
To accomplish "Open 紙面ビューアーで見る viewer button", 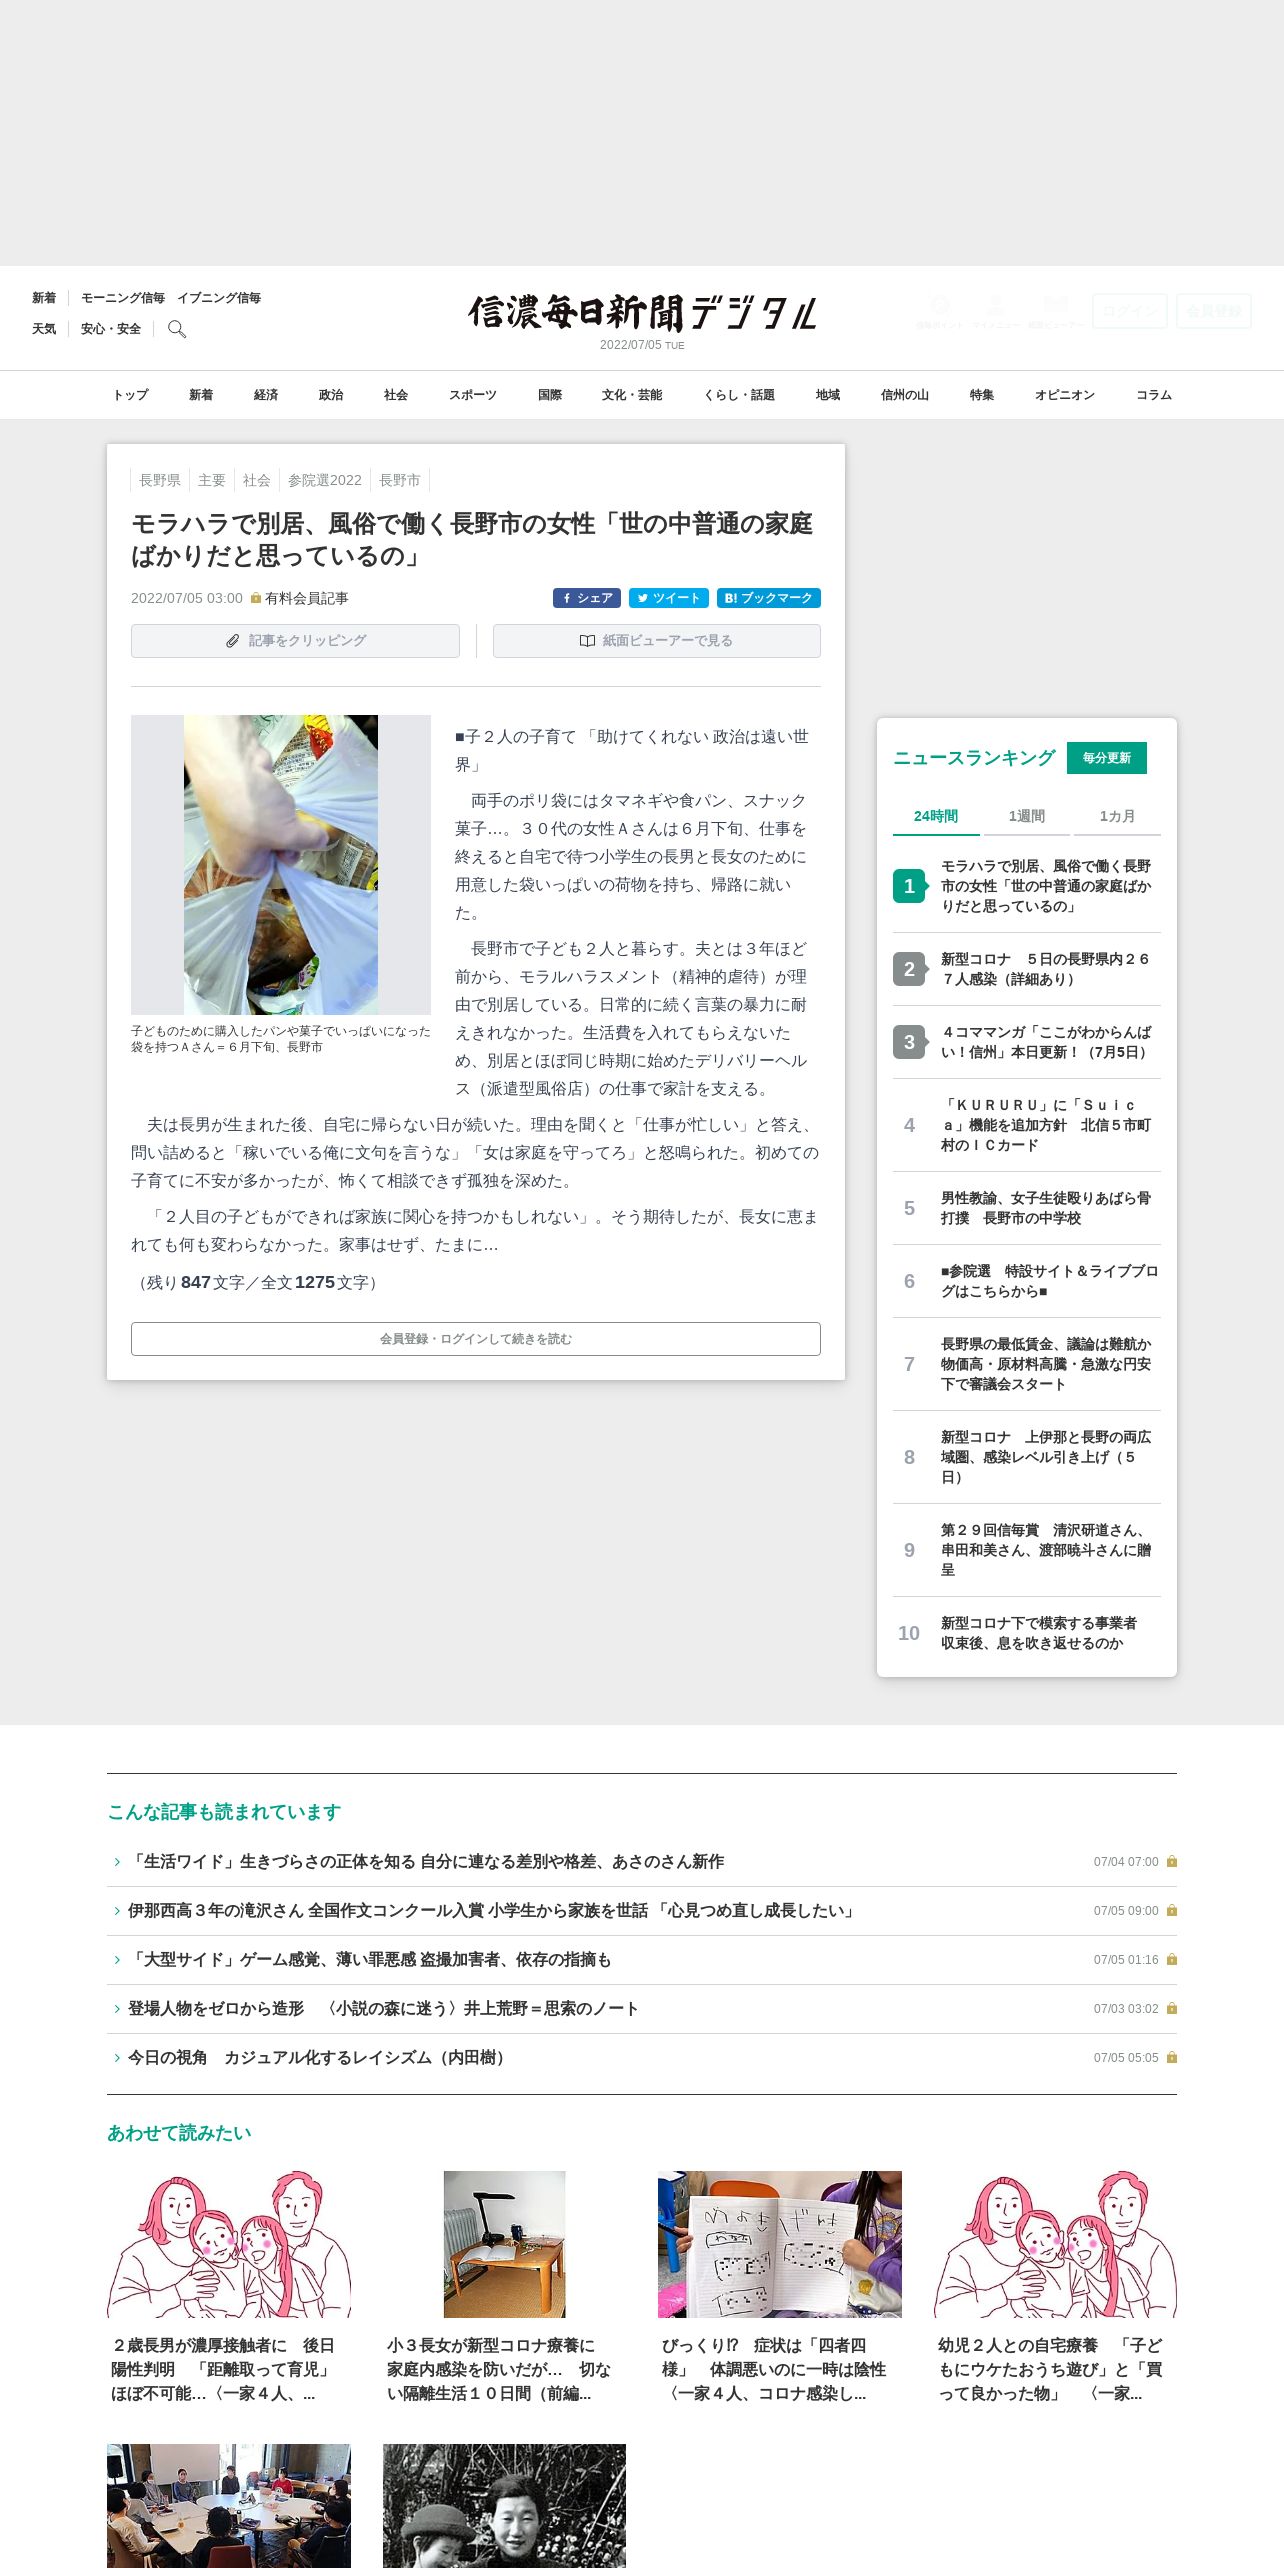I will point(657,641).
